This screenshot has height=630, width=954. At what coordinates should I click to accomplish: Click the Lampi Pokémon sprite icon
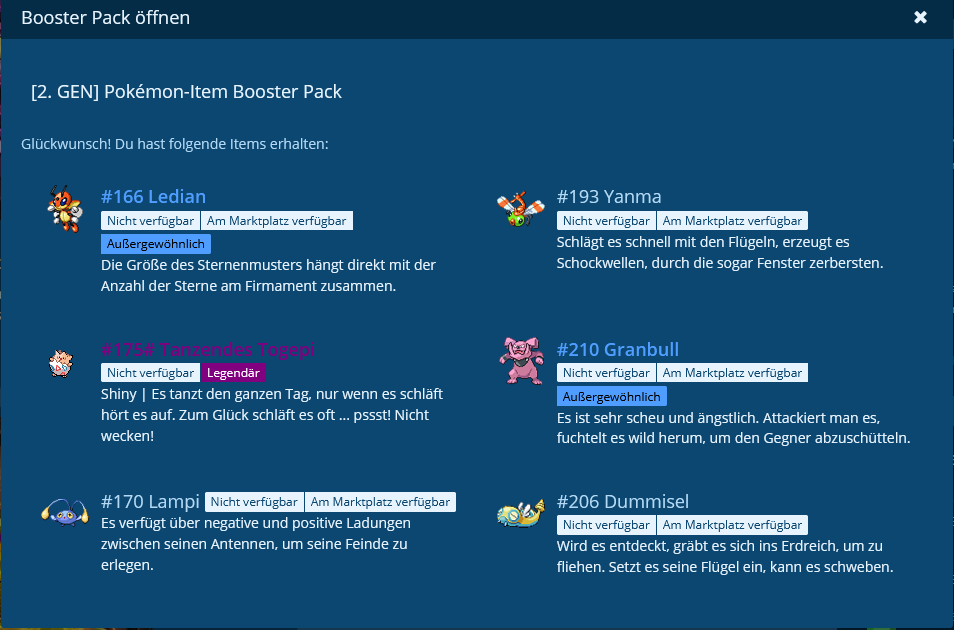tap(64, 511)
